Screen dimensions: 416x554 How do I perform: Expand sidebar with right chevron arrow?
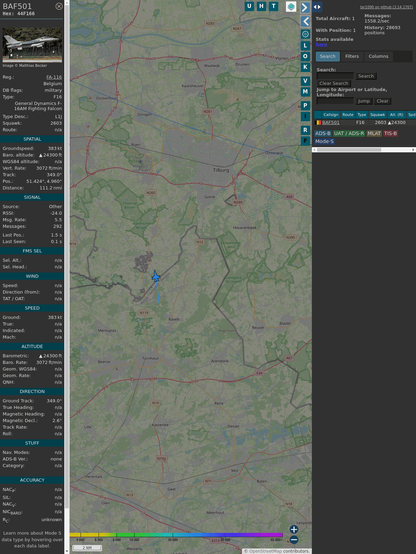tap(305, 8)
